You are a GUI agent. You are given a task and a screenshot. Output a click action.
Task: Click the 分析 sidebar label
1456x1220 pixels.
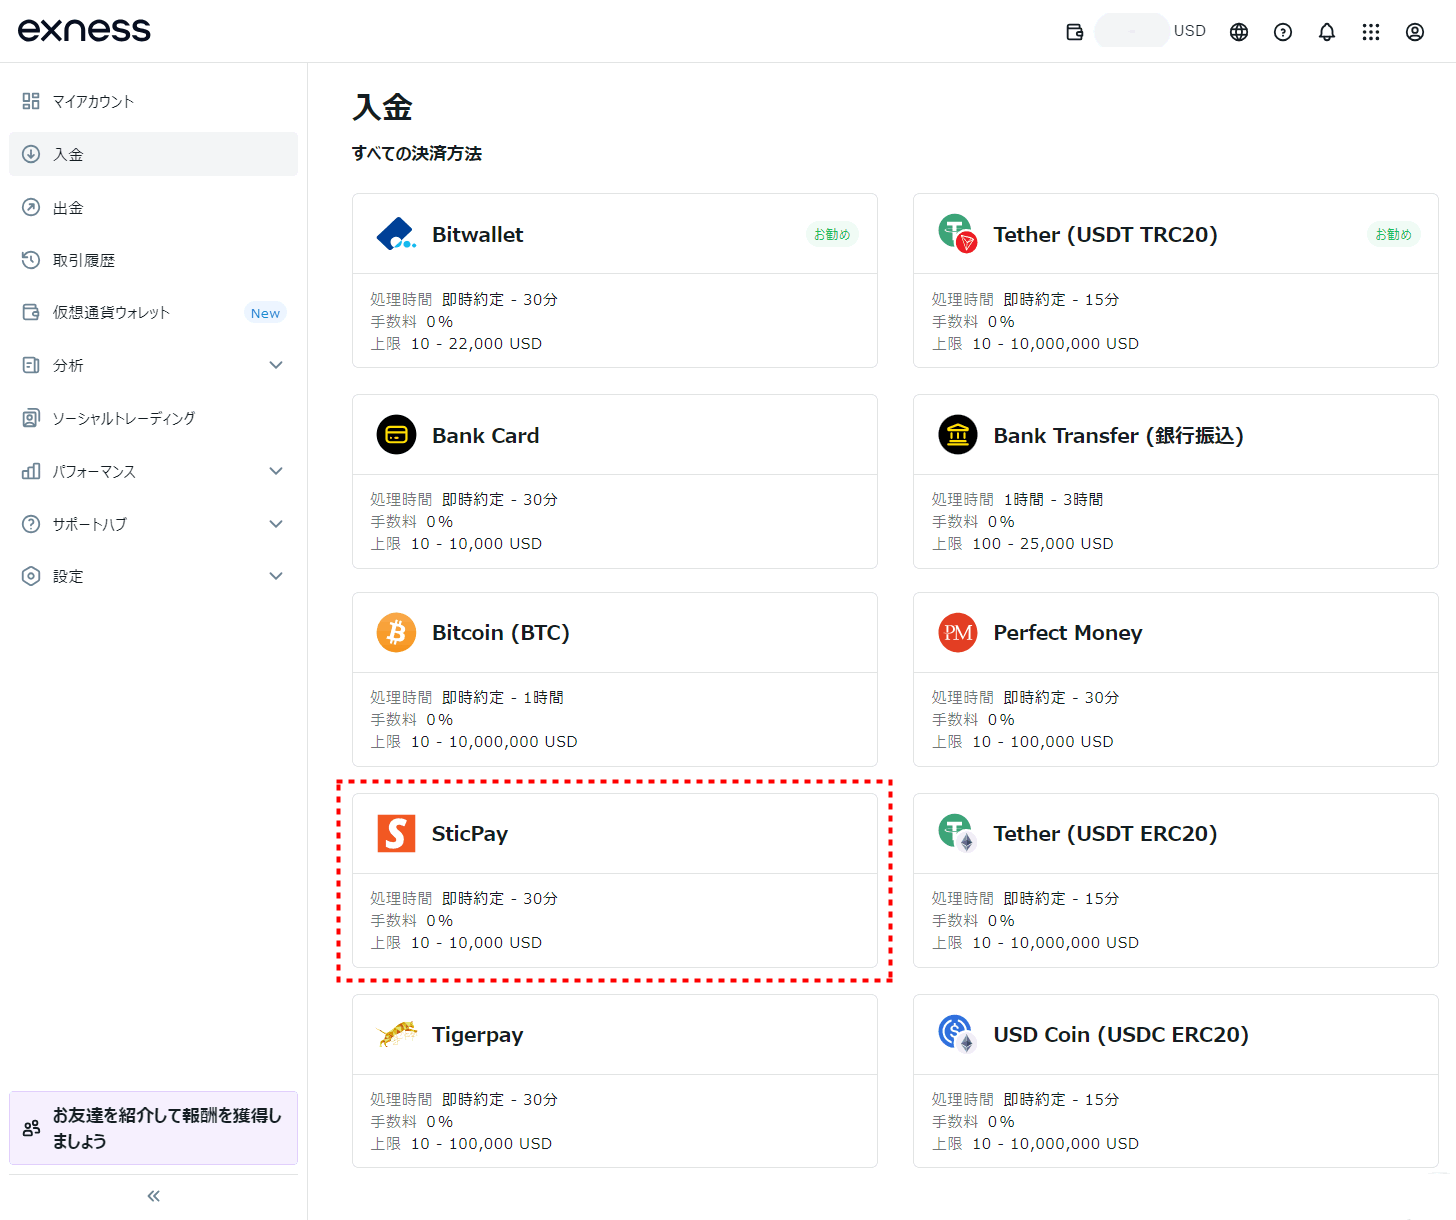tap(68, 365)
